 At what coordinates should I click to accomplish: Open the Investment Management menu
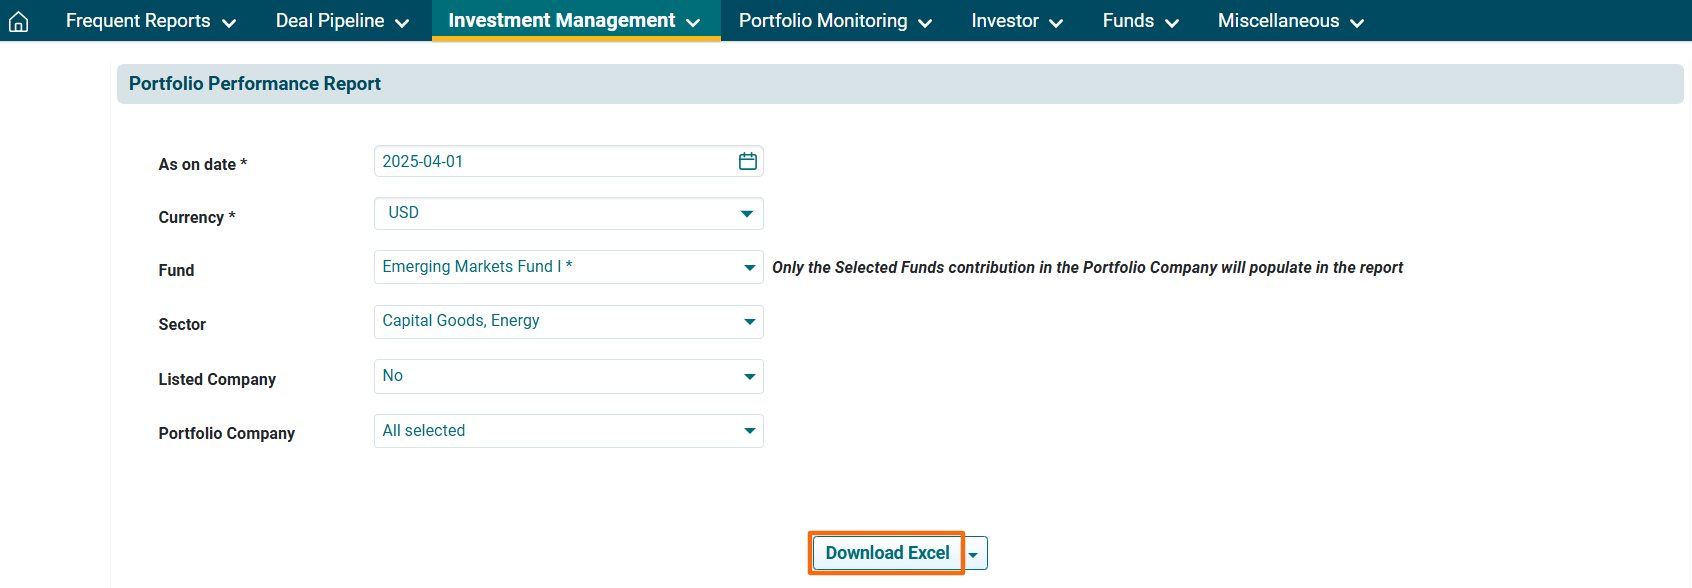(x=574, y=21)
